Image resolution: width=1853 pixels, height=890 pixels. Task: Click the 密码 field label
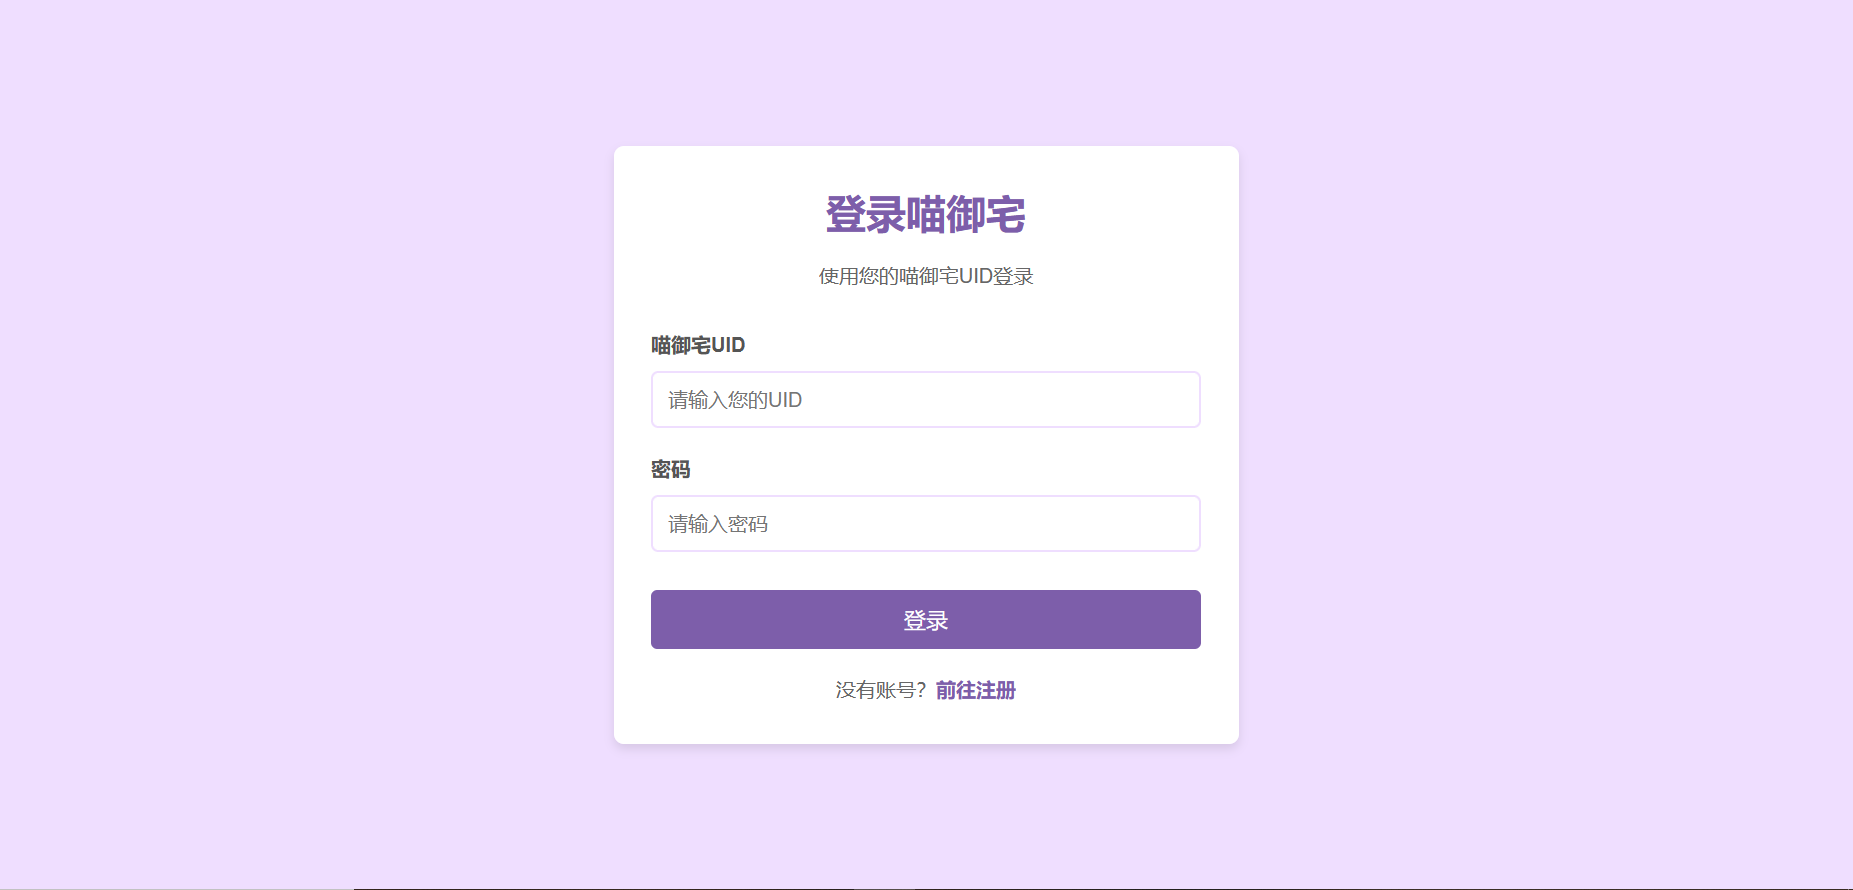point(671,469)
